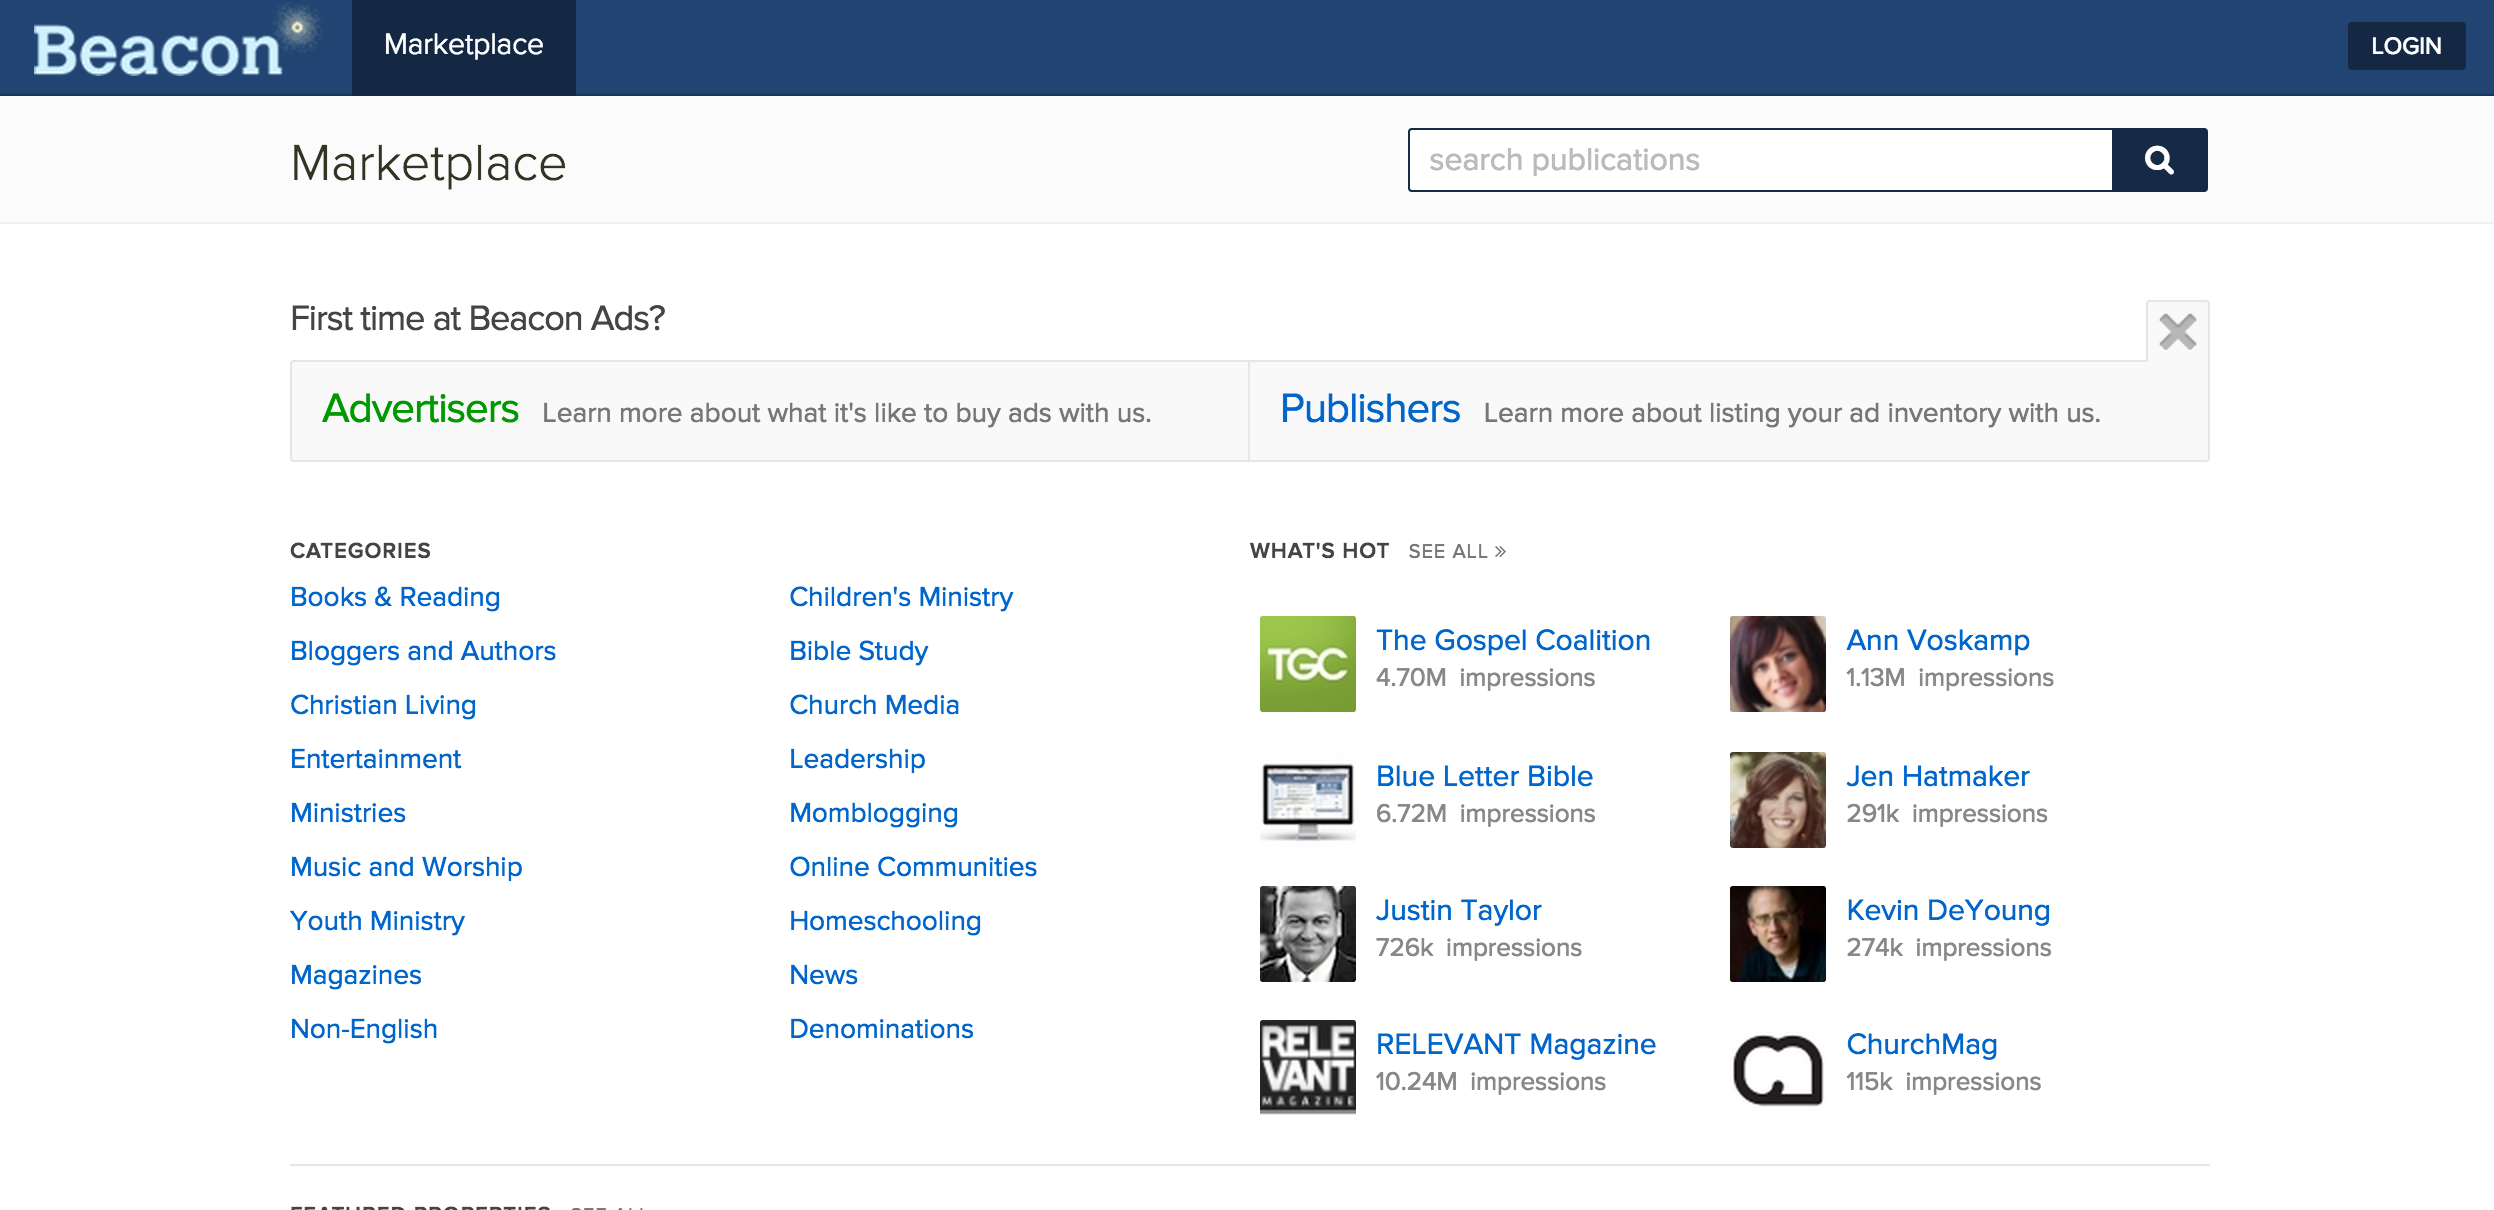Focus the search publications field
Image resolution: width=2494 pixels, height=1210 pixels.
[1759, 160]
